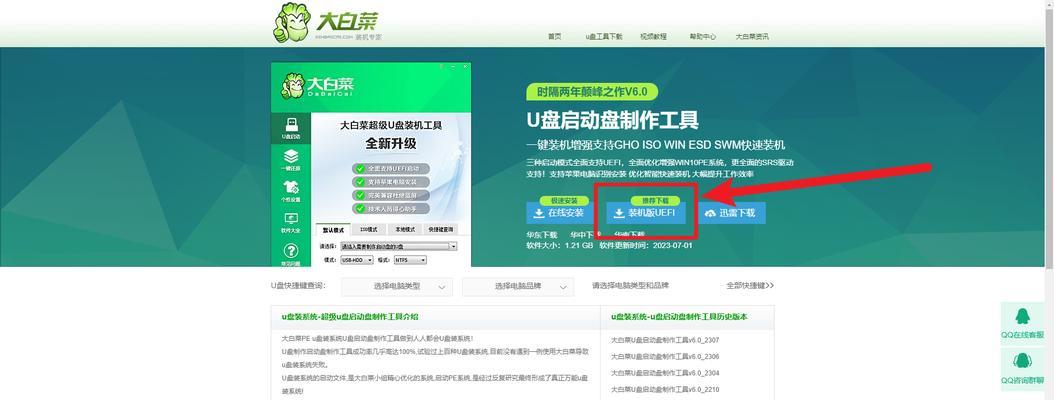This screenshot has height=400, width=1054.
Task: Open the 全部快捷键>> link
Action: pos(750,286)
